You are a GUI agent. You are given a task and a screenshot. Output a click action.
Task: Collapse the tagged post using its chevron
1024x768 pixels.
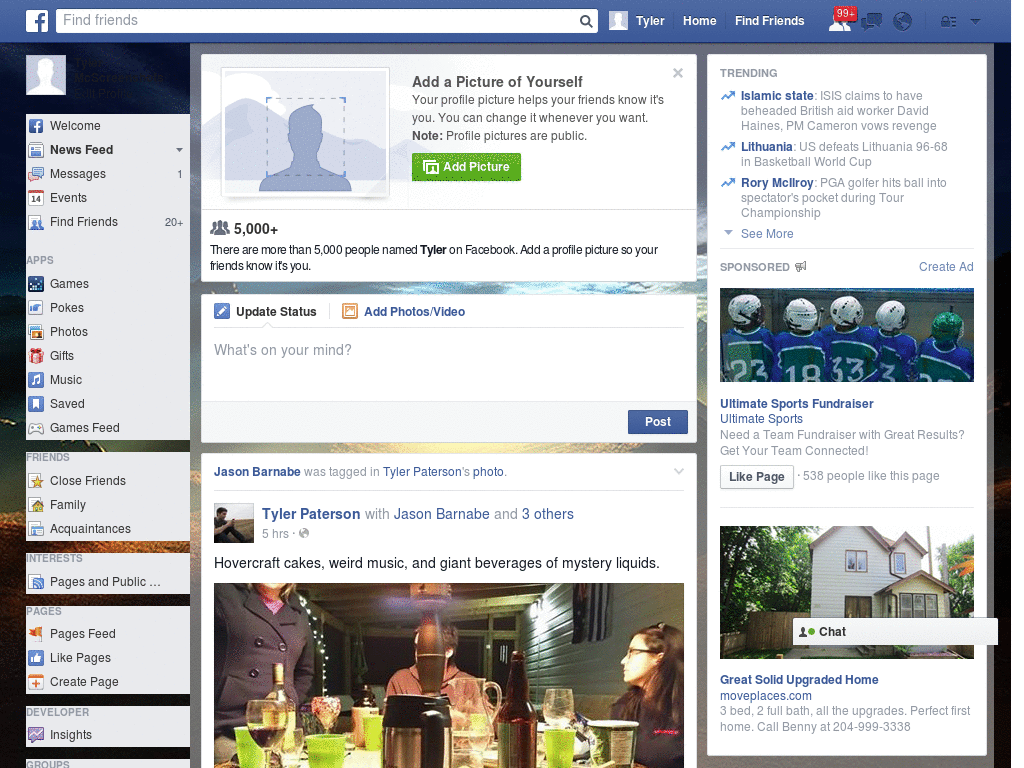[x=678, y=470]
